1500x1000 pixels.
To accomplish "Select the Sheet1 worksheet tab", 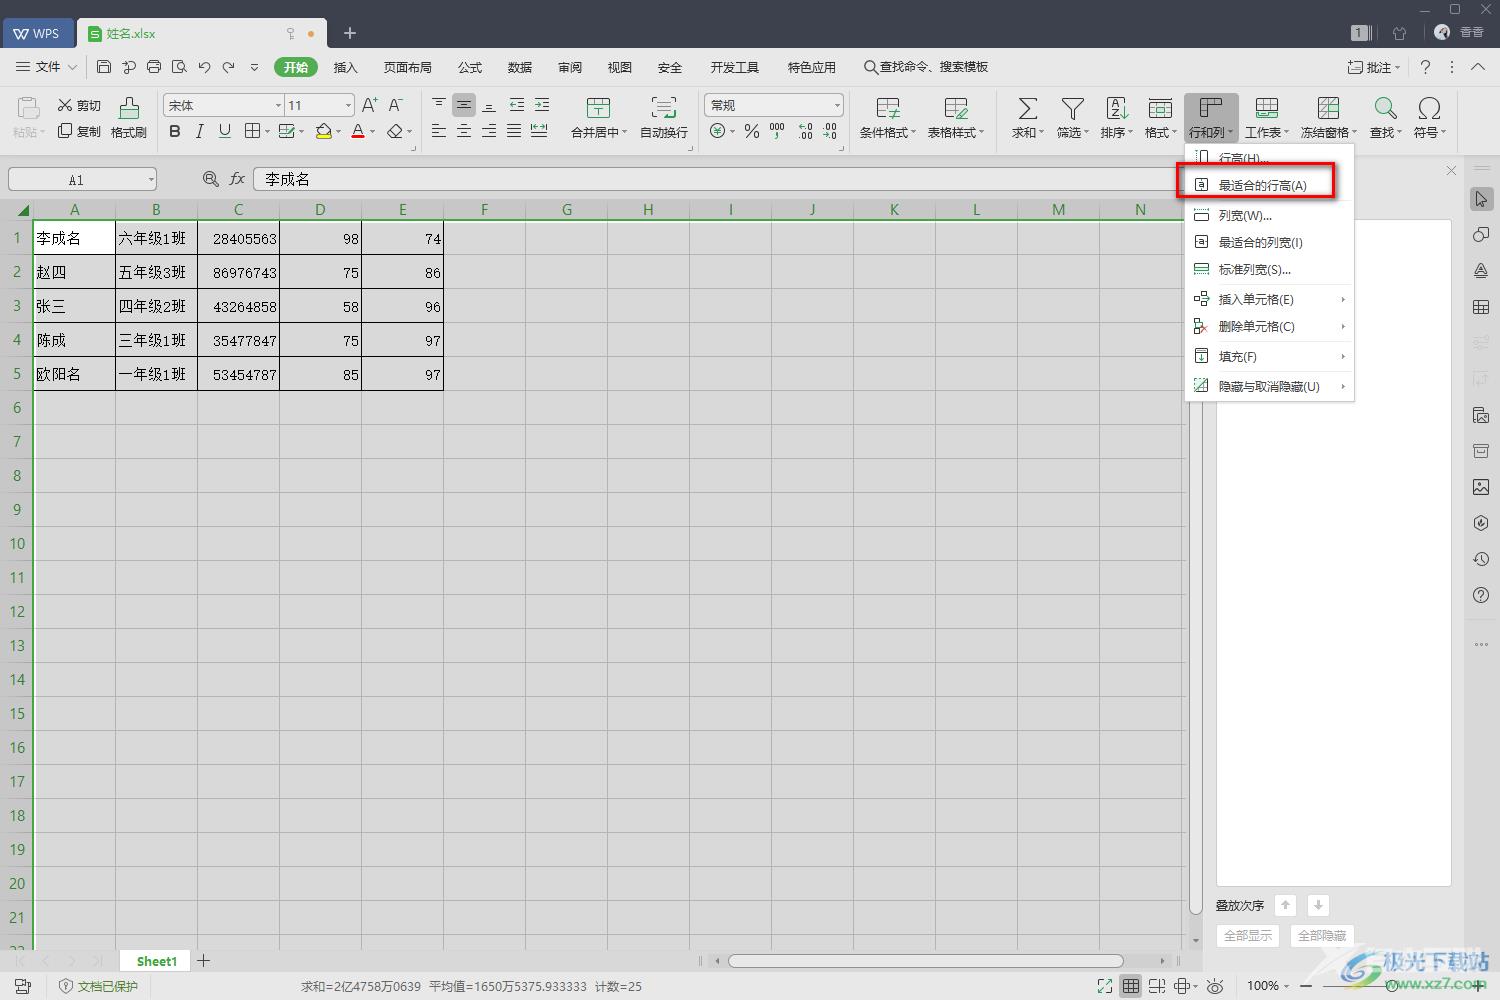I will (x=156, y=960).
